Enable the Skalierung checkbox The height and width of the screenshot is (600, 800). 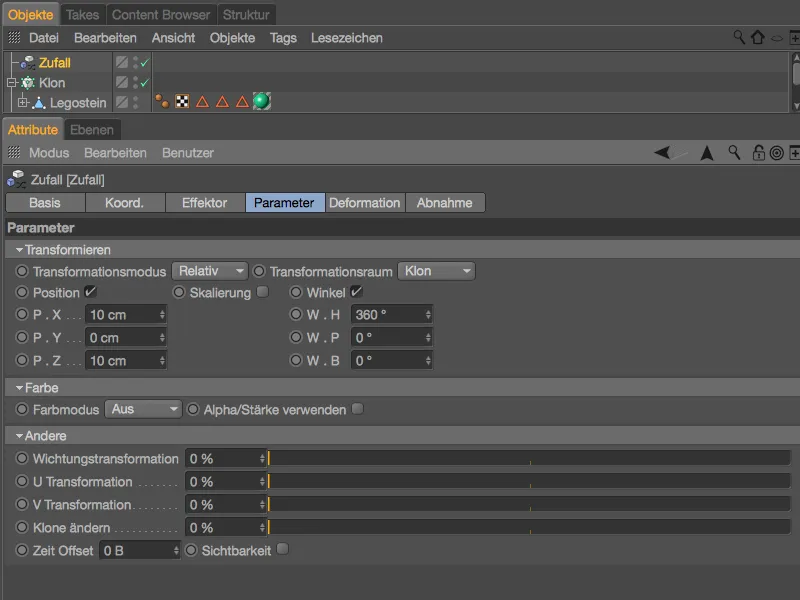tap(262, 290)
